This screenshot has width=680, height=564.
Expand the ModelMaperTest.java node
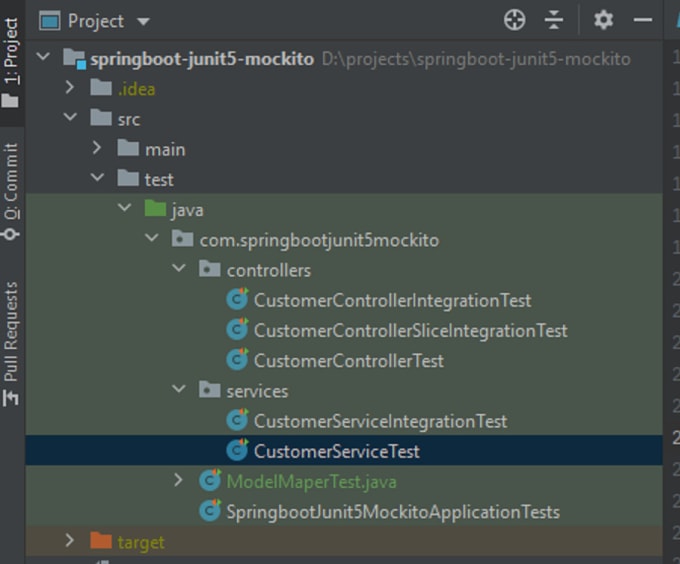178,480
